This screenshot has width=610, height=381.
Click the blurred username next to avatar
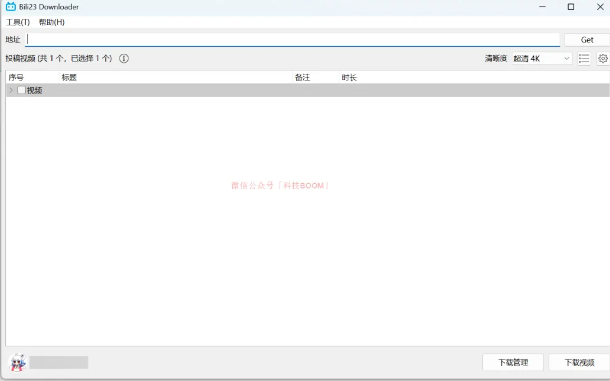point(59,362)
